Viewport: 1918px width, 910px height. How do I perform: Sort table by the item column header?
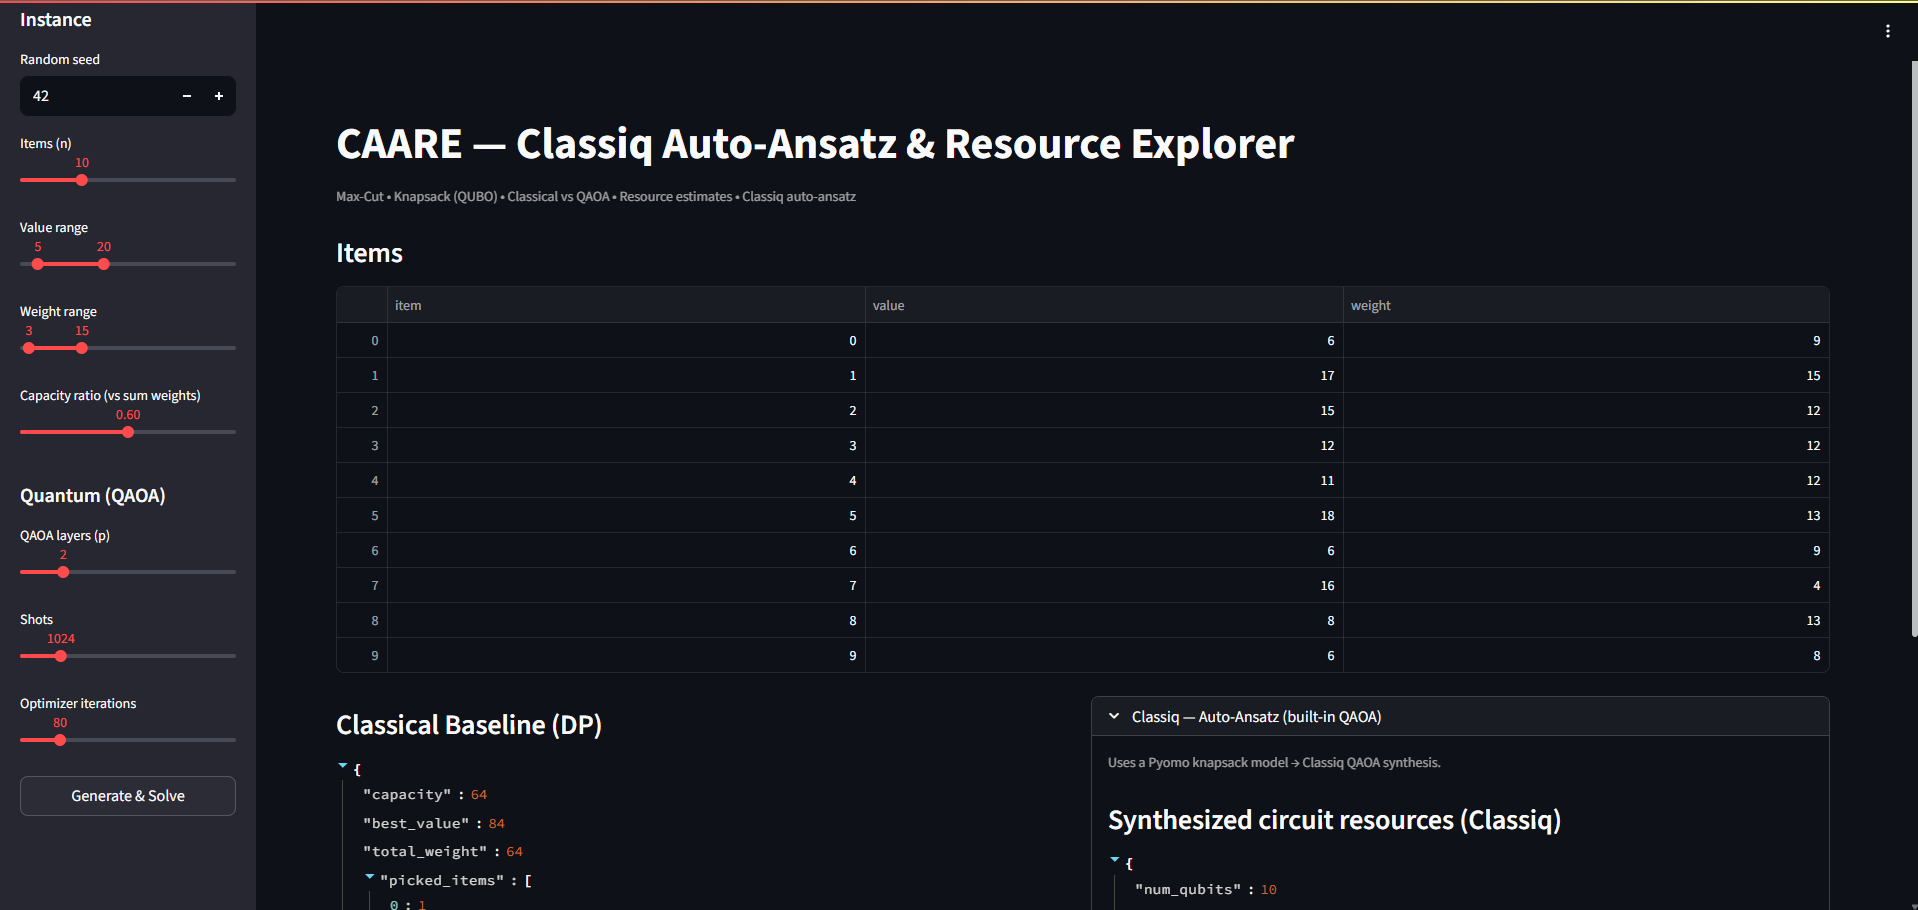click(626, 305)
